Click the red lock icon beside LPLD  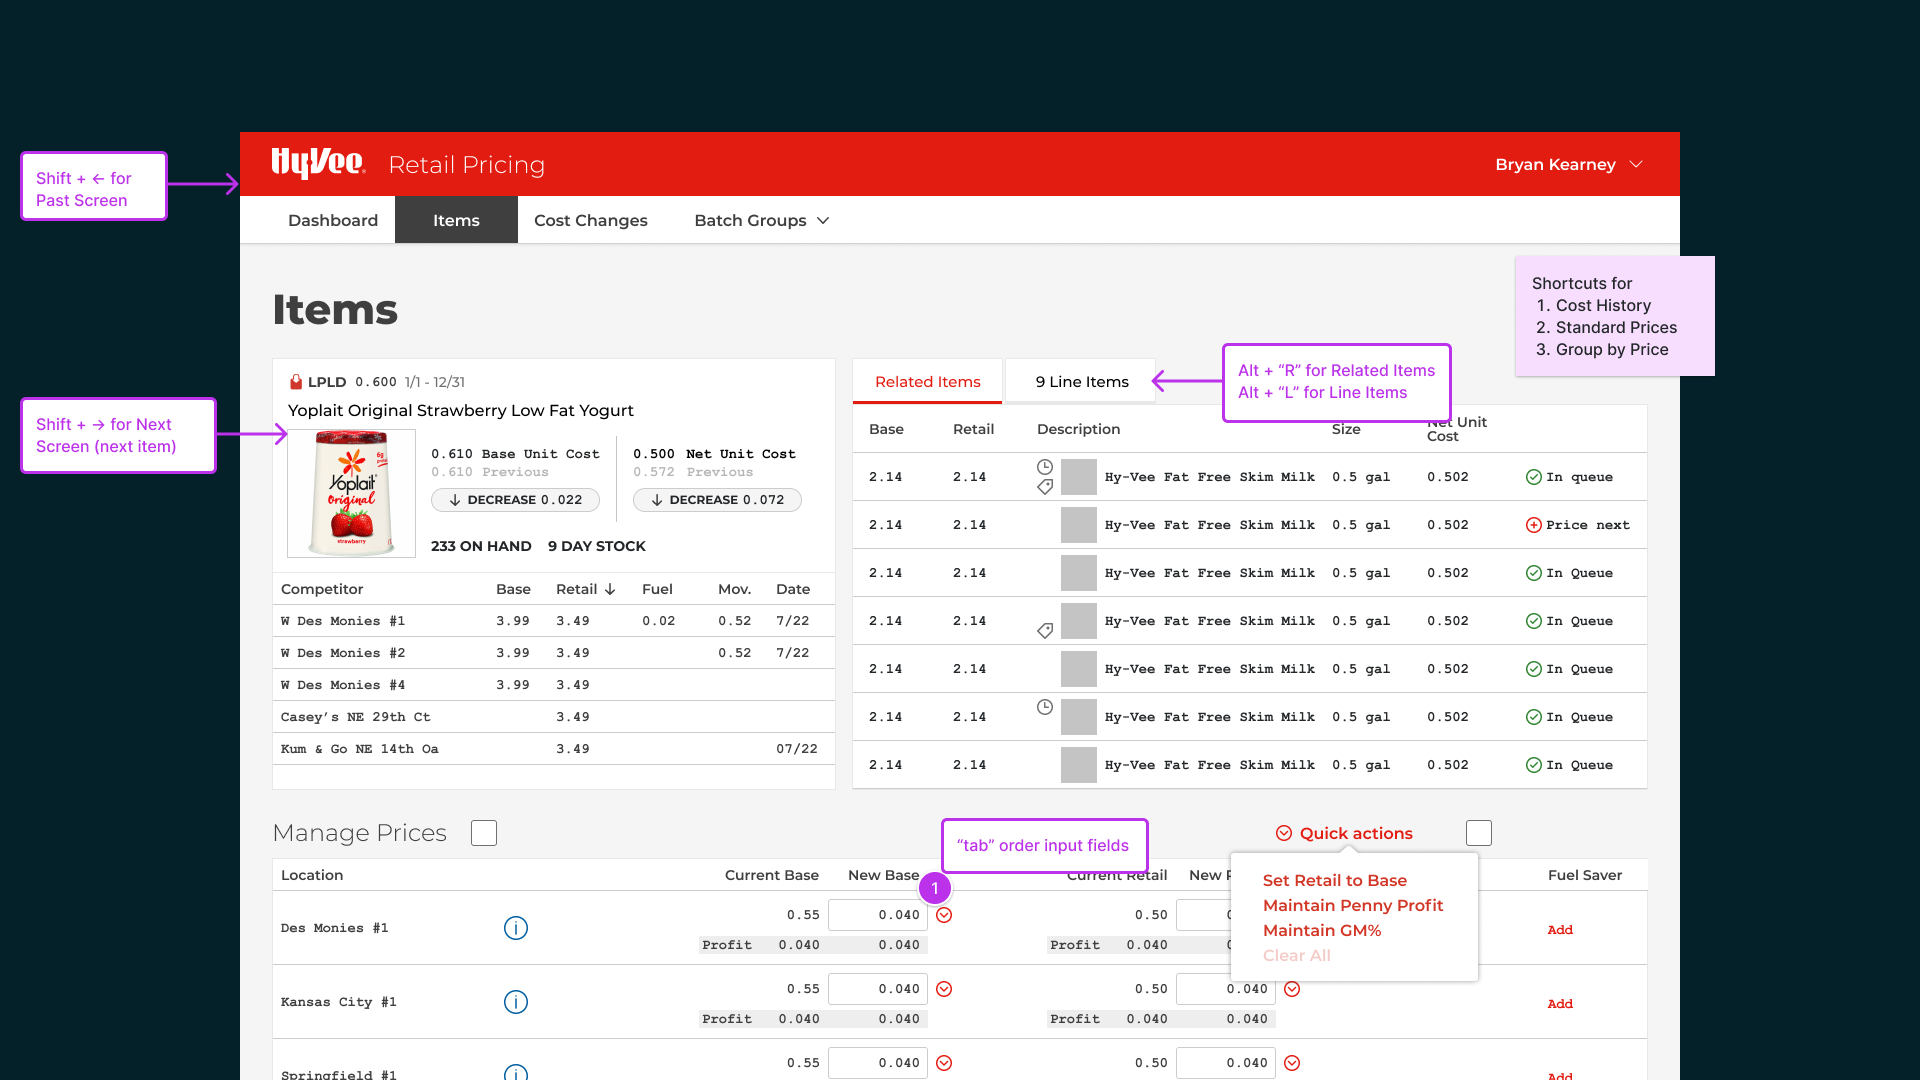[x=296, y=382]
